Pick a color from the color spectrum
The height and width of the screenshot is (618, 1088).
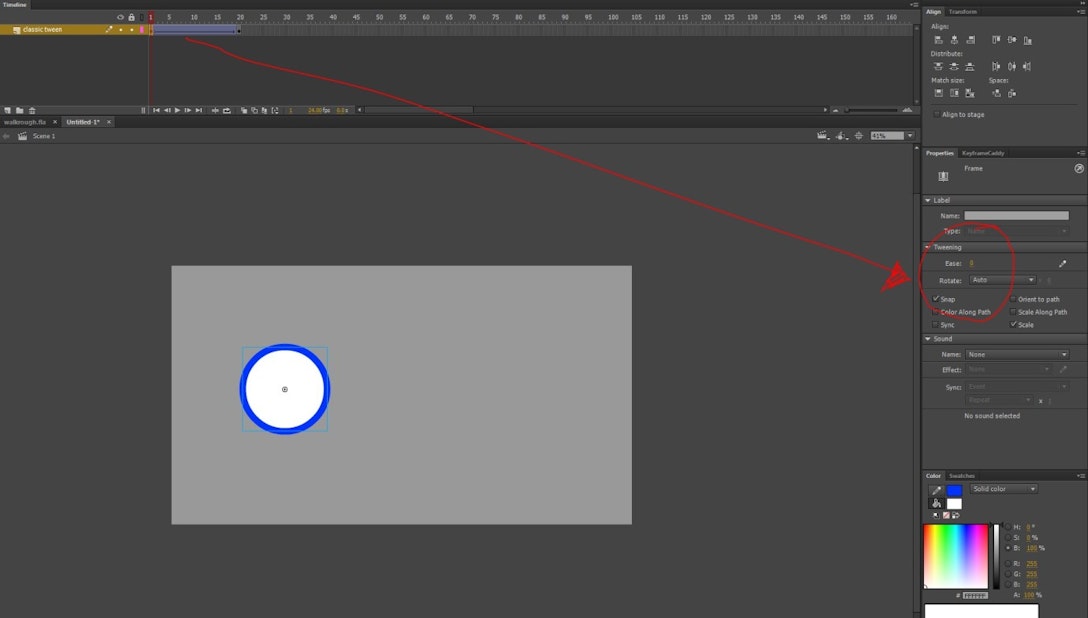point(956,555)
